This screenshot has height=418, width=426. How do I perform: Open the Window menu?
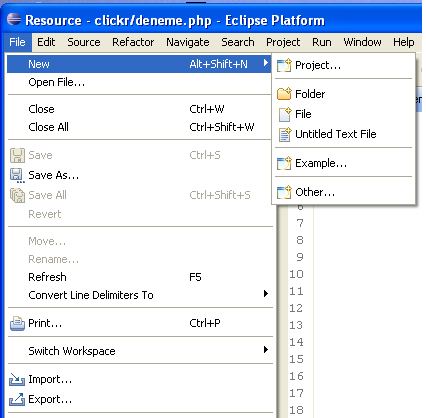click(362, 42)
